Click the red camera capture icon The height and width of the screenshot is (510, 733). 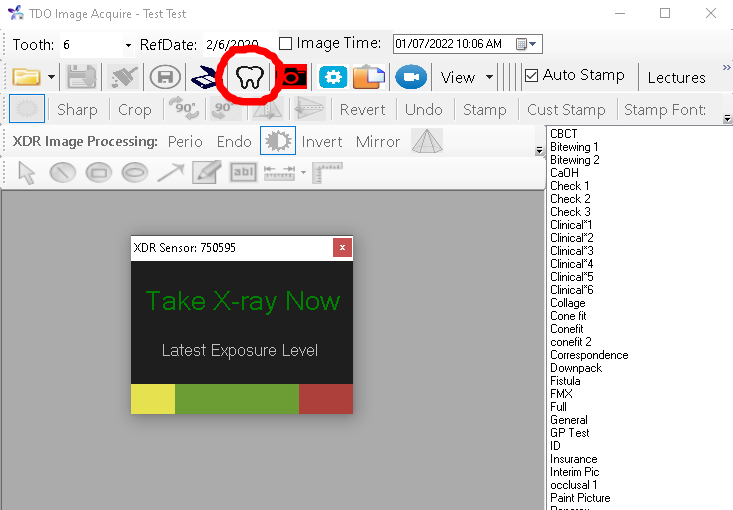tap(292, 77)
